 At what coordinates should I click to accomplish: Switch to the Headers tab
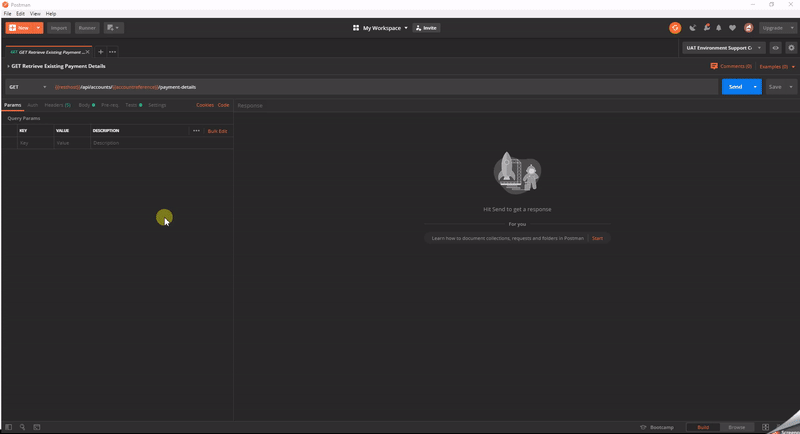click(x=57, y=105)
